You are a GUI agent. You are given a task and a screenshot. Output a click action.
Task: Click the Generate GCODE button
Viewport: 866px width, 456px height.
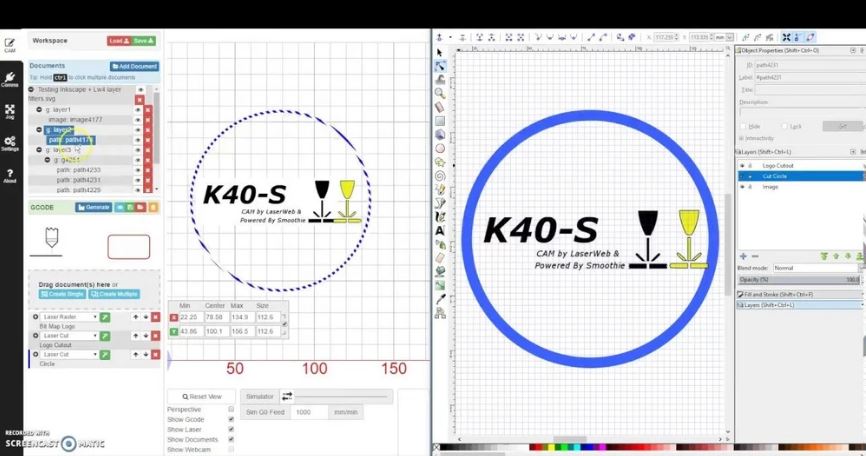point(94,207)
